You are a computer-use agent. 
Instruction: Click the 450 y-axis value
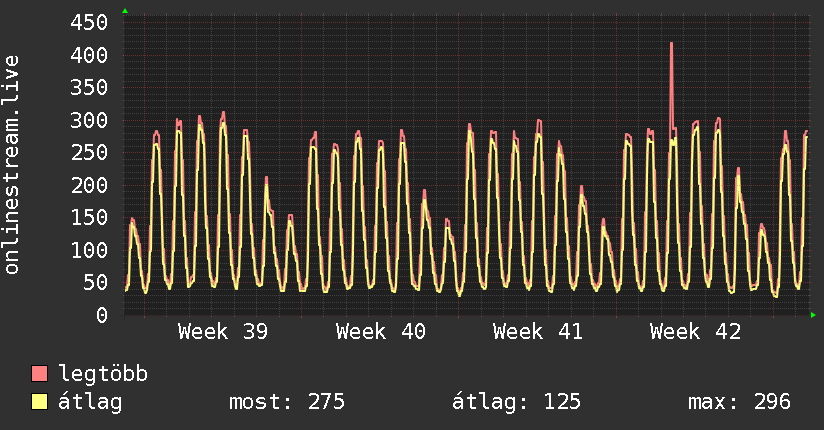coord(89,23)
